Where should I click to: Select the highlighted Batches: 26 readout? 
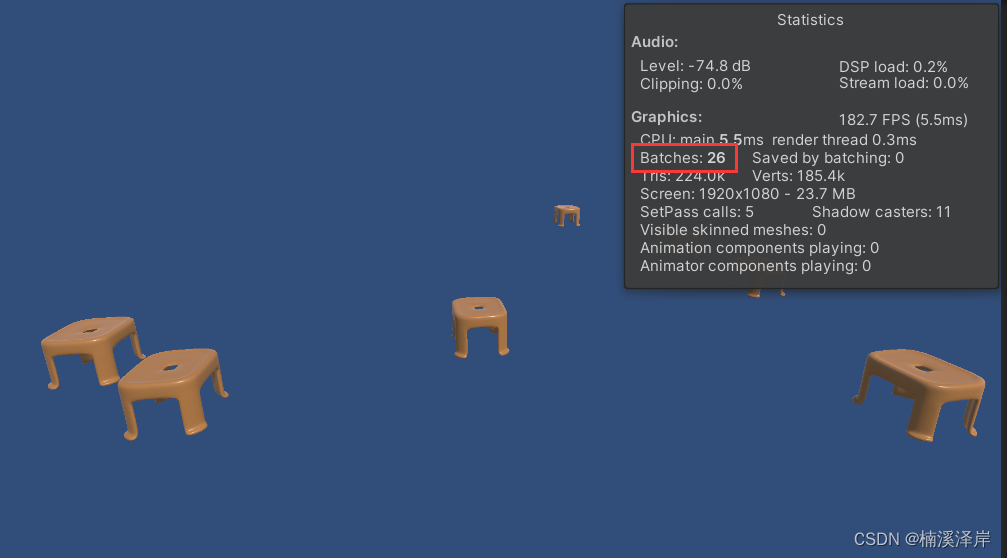click(x=683, y=158)
